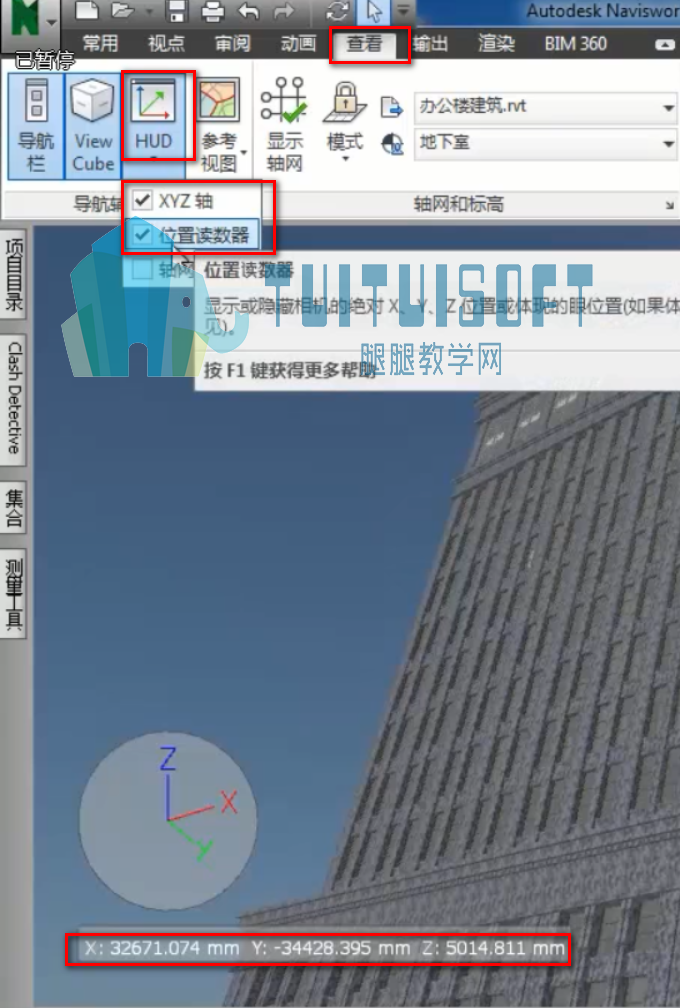Image resolution: width=680 pixels, height=1008 pixels.
Task: Switch to the 查看 ribbon tab
Action: [364, 44]
